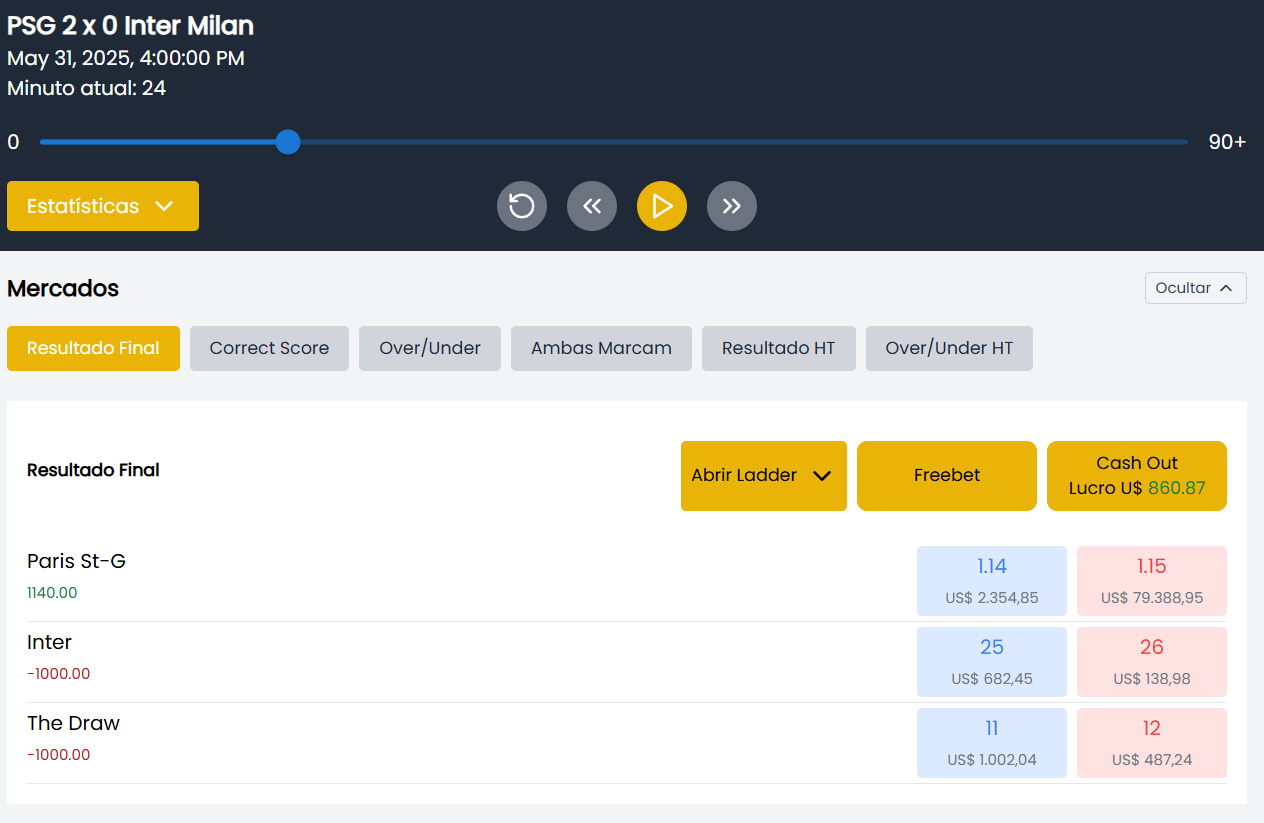
Task: Go to the Ambas Marcam tab
Action: pyautogui.click(x=601, y=348)
